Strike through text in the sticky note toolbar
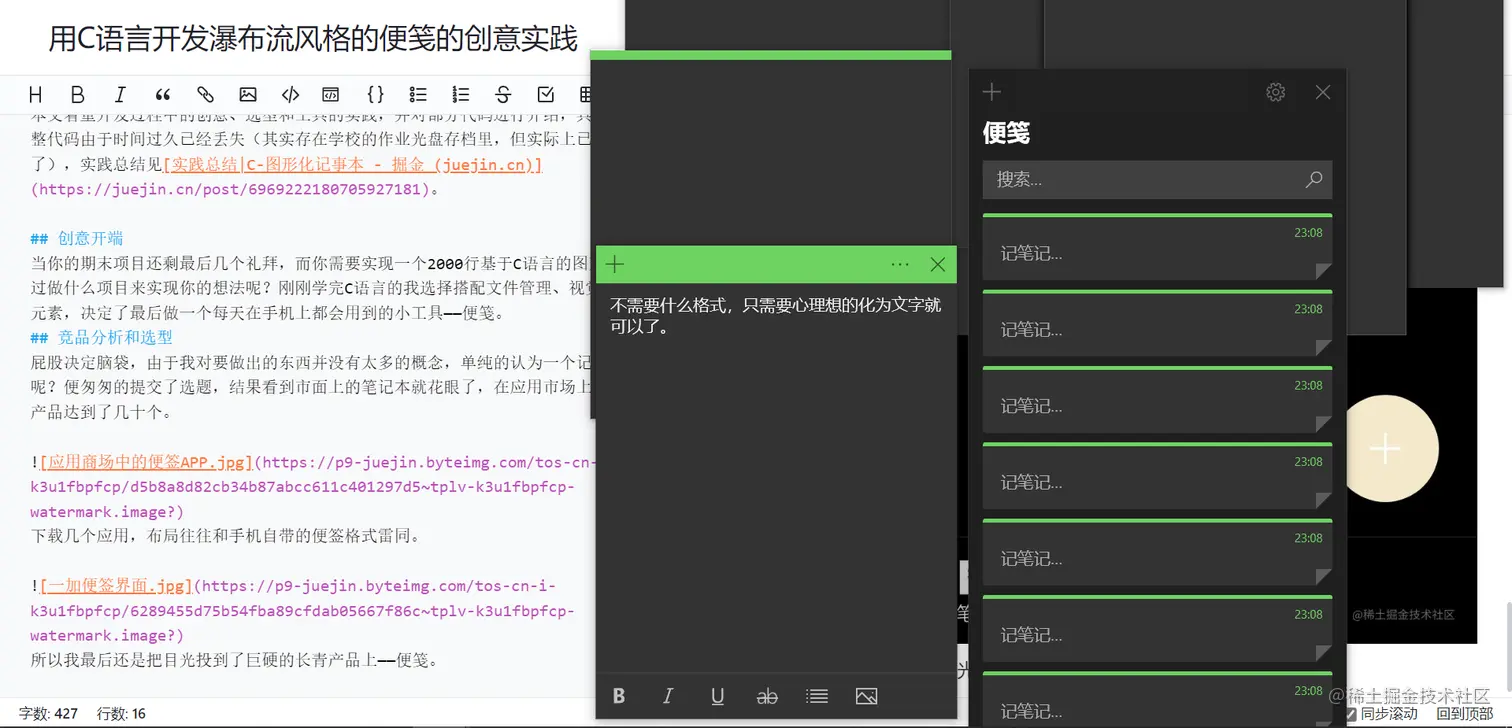This screenshot has height=728, width=1512. [x=767, y=696]
